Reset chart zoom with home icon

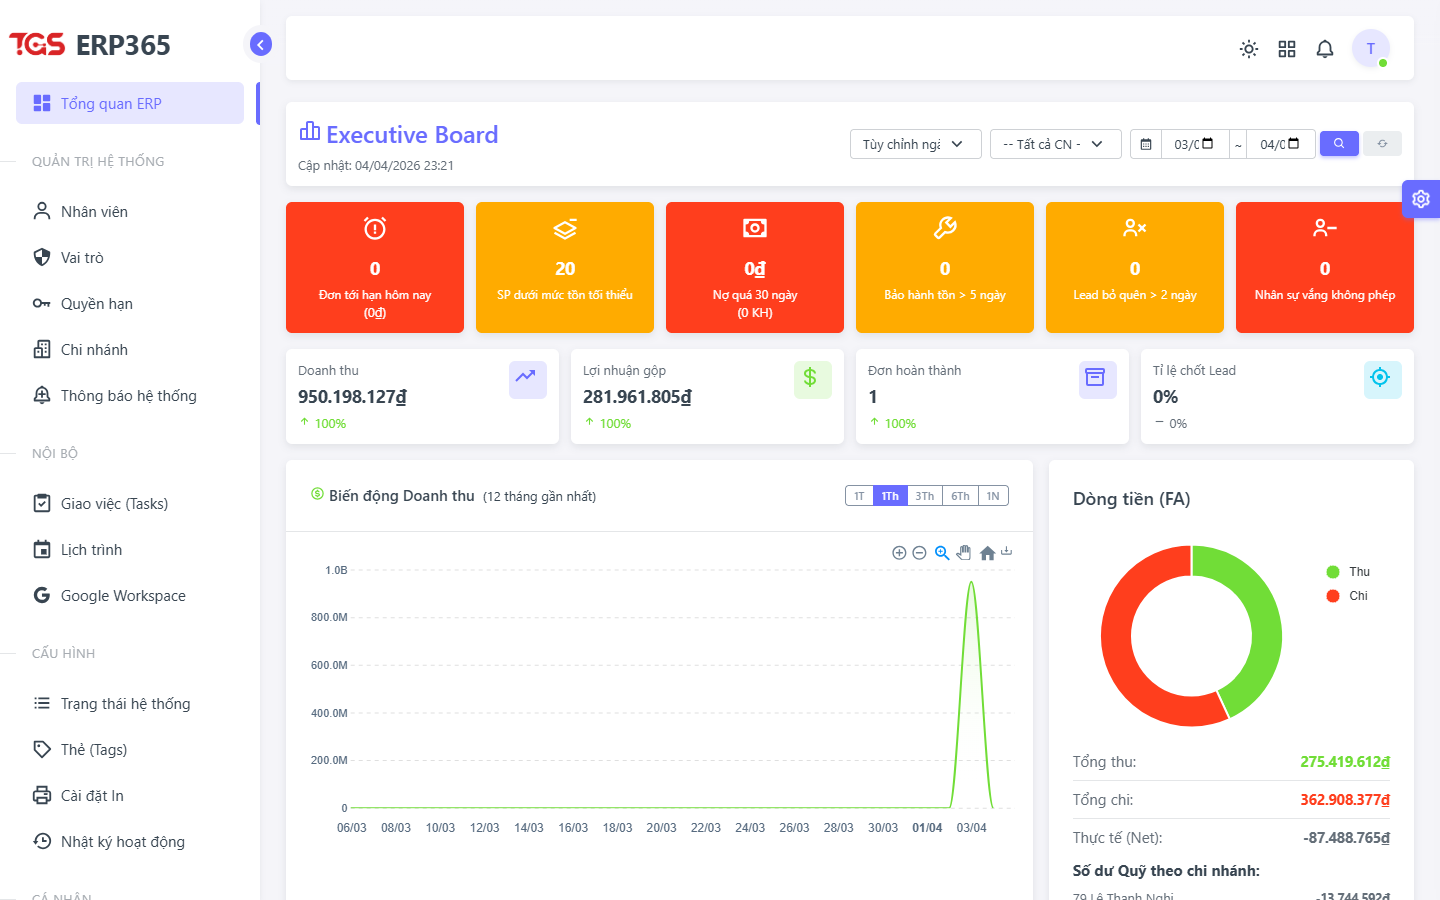[x=987, y=553]
